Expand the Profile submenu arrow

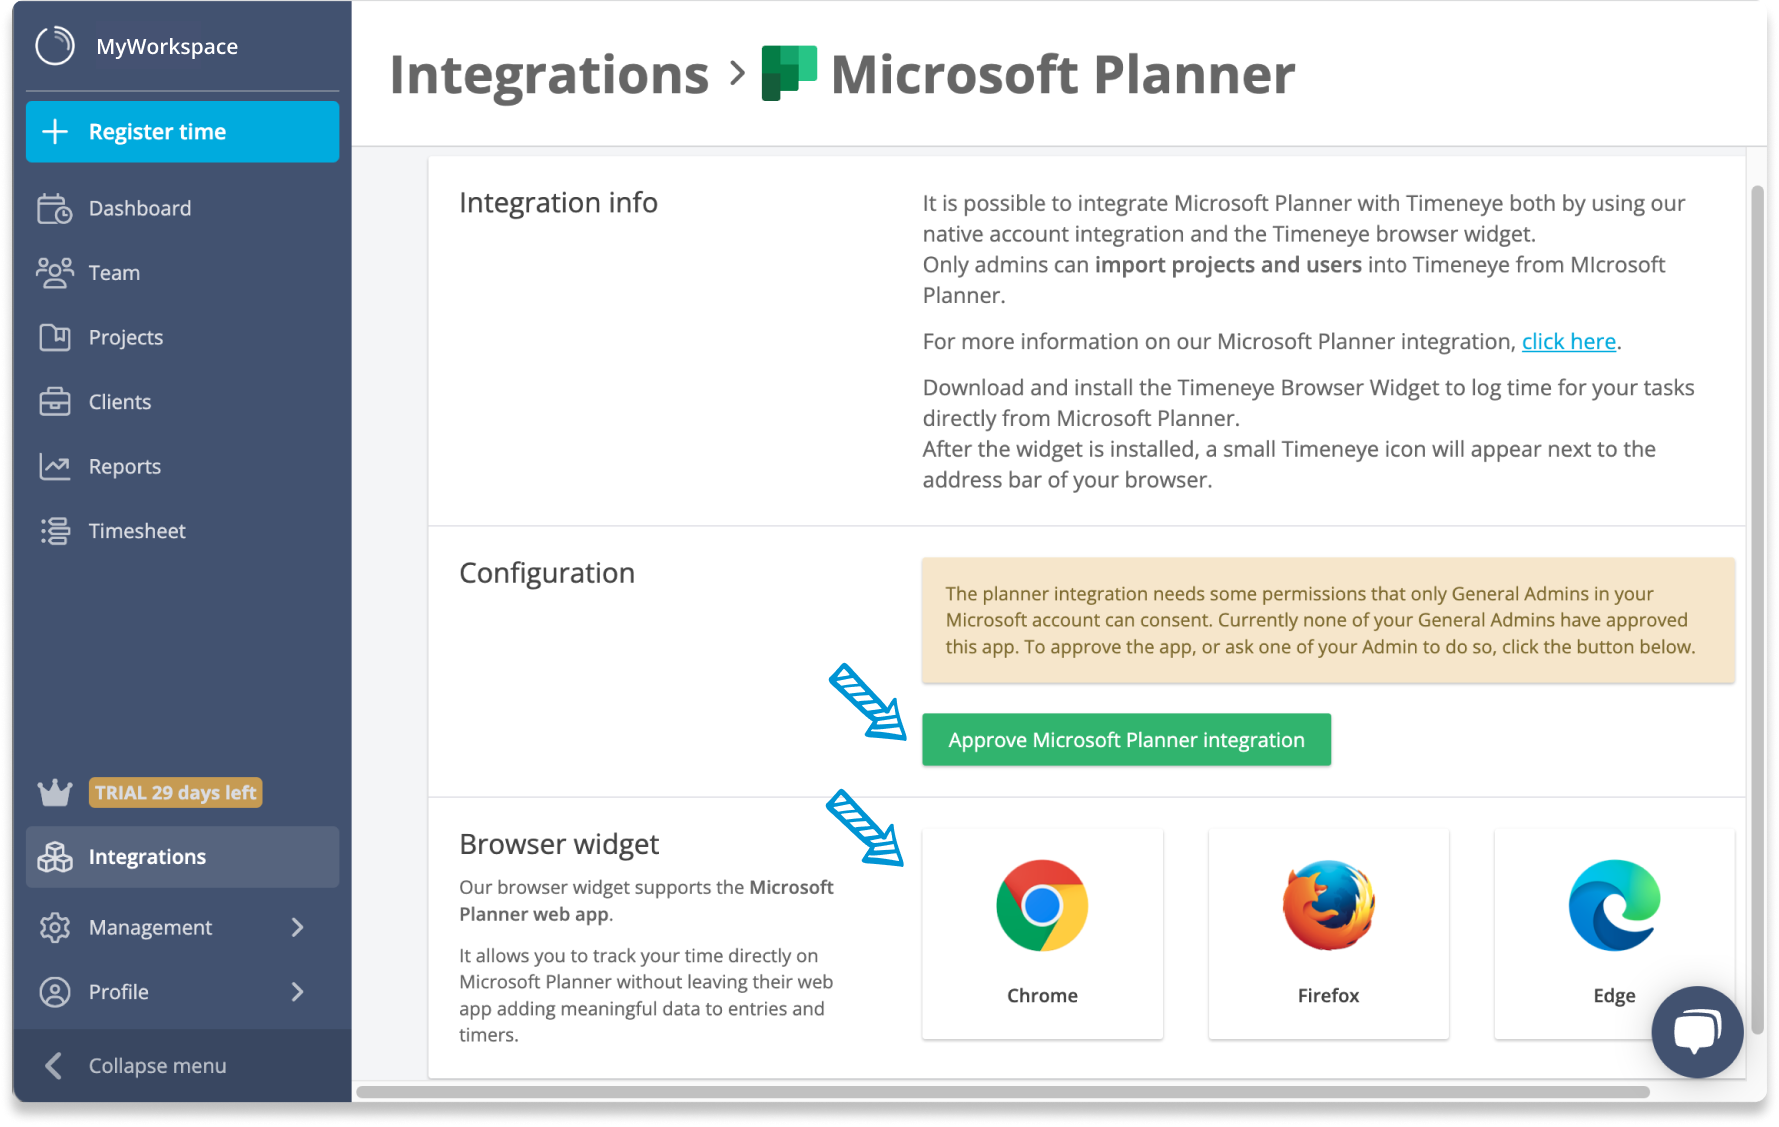pyautogui.click(x=297, y=992)
